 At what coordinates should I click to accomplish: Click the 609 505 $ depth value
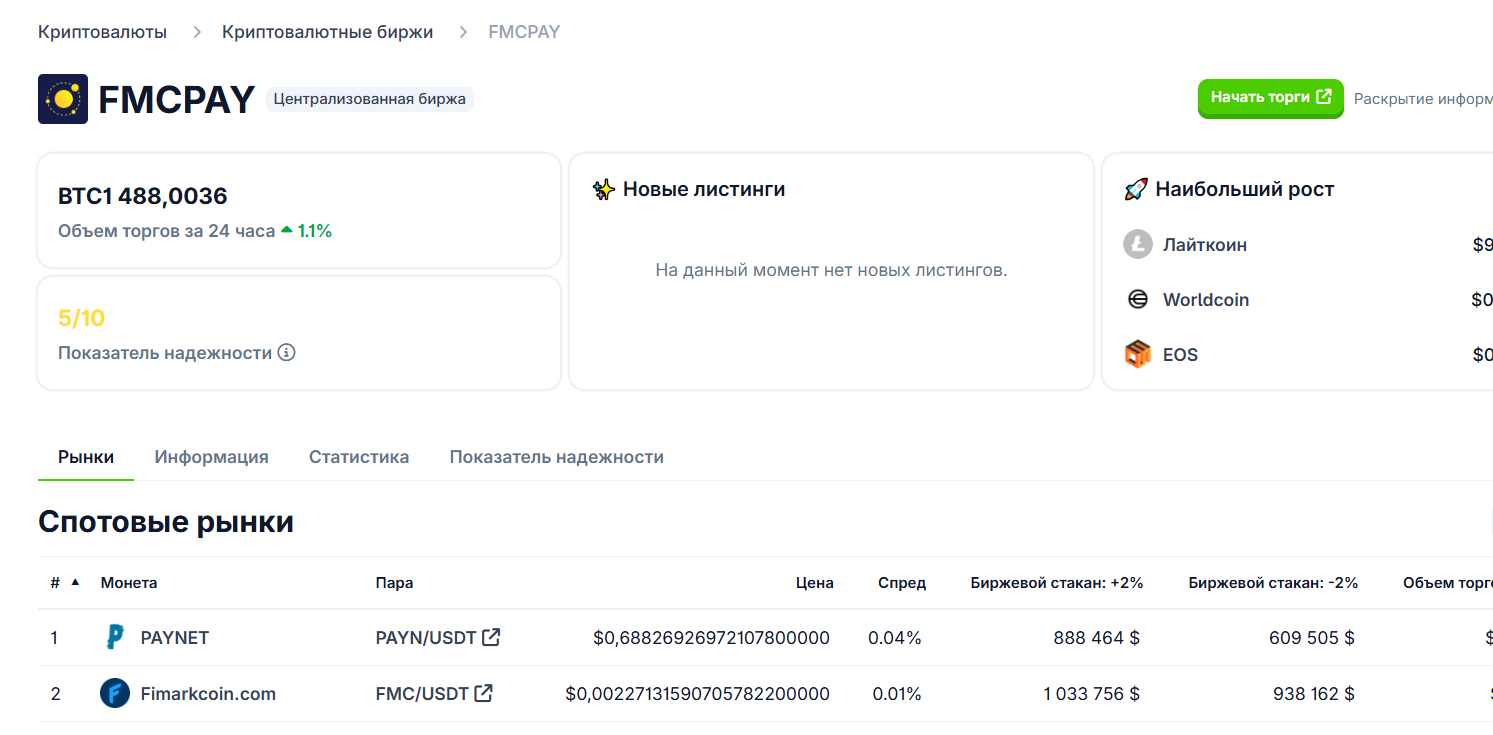point(1312,637)
